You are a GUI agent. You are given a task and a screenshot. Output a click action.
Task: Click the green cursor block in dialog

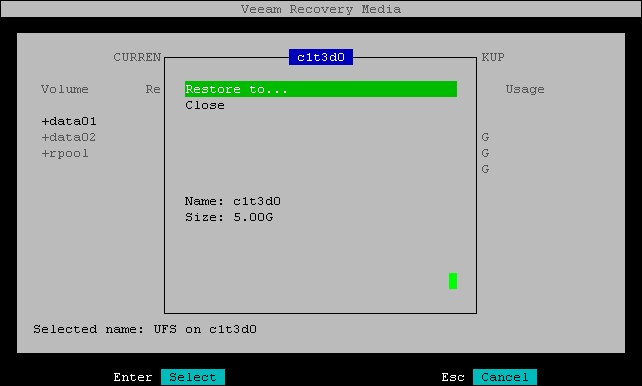coord(453,281)
